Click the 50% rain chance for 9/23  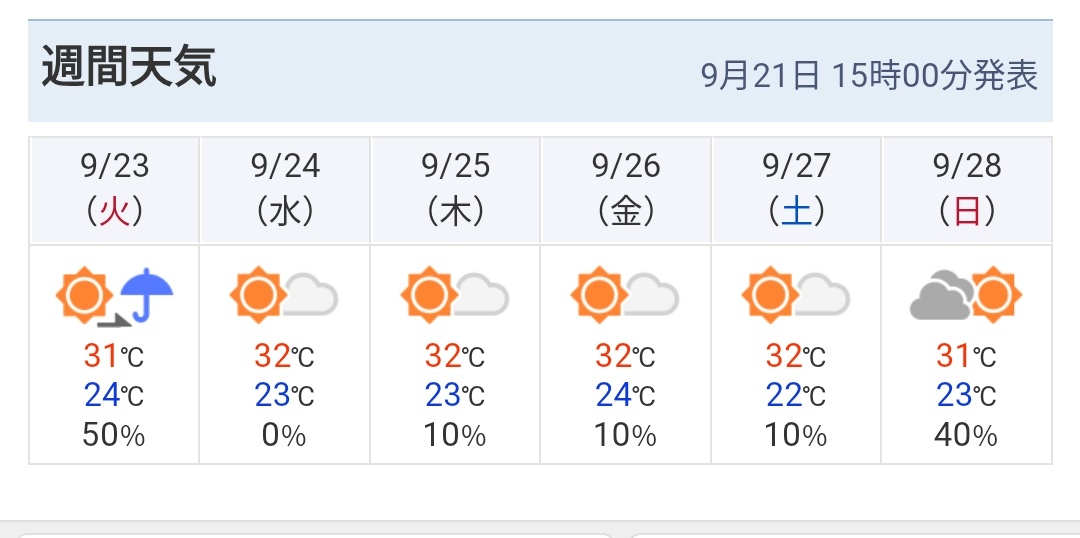[x=115, y=435]
